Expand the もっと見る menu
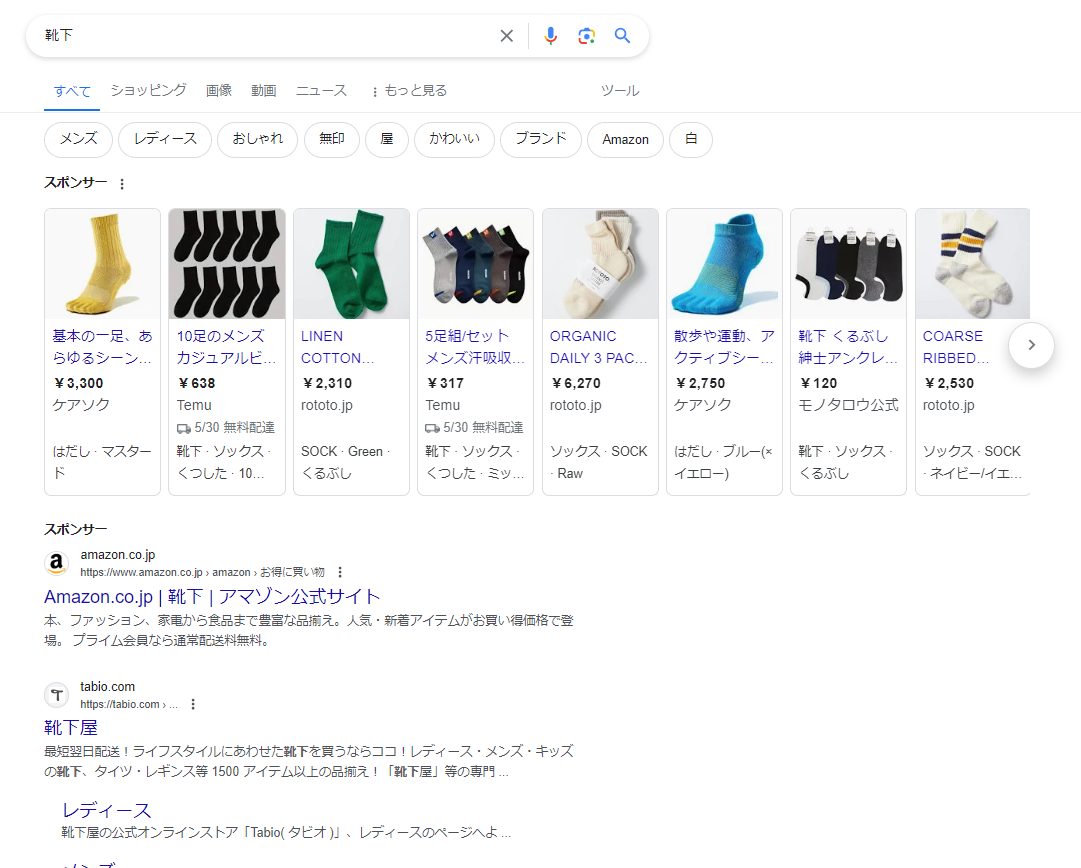Screen dimensions: 1081x868 (409, 90)
